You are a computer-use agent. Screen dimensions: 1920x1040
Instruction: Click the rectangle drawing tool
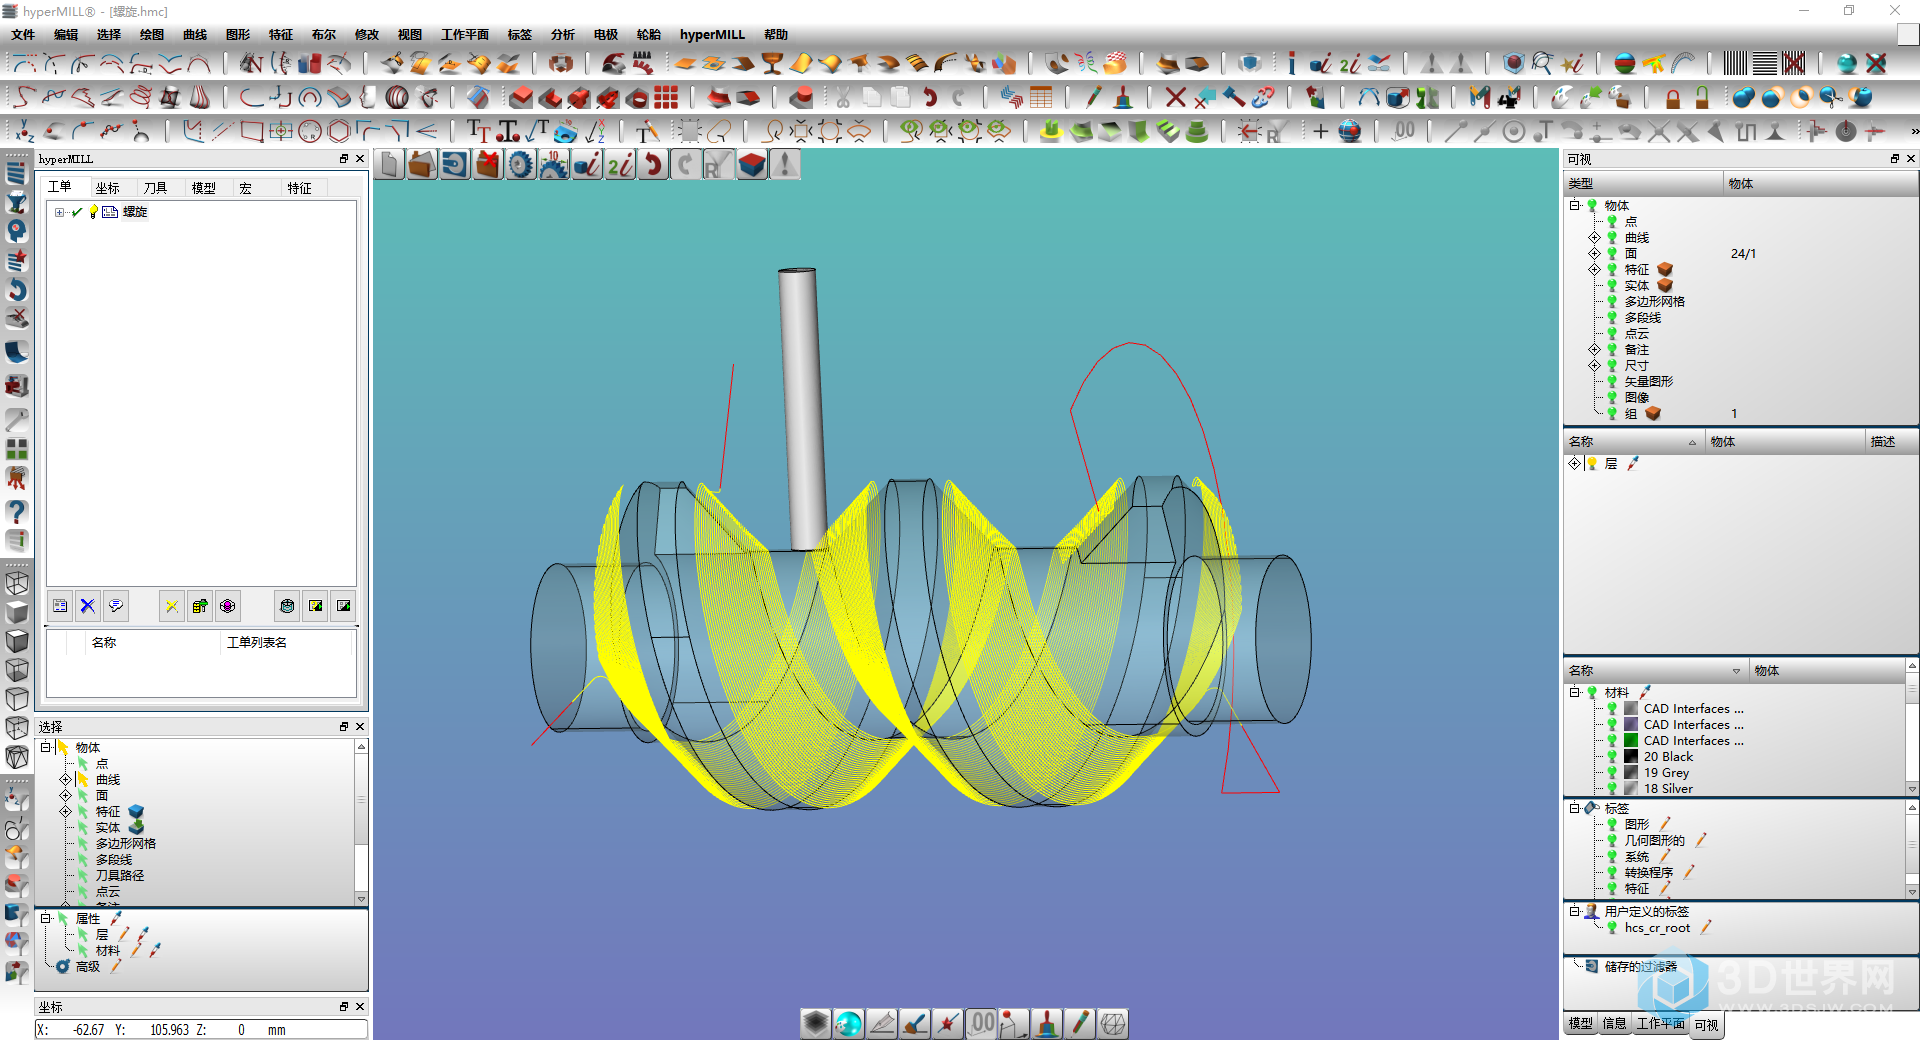pos(252,131)
